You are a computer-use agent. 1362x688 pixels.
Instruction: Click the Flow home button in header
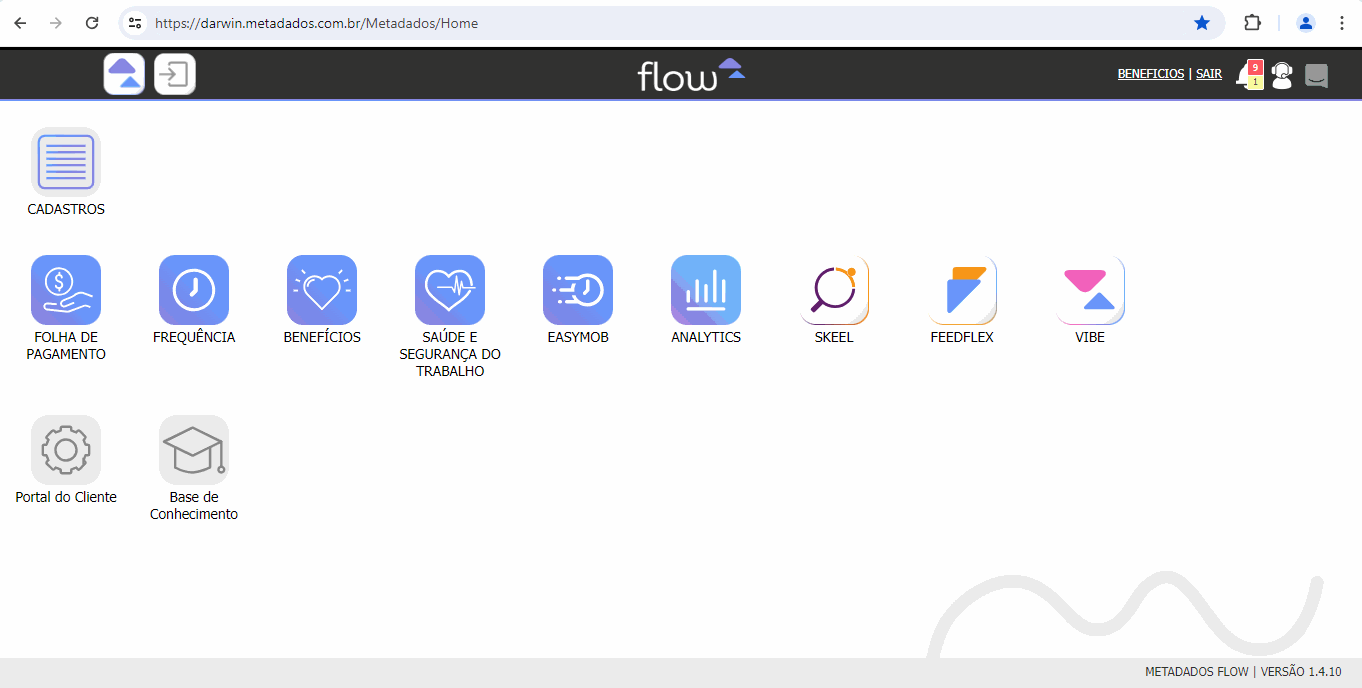(124, 74)
